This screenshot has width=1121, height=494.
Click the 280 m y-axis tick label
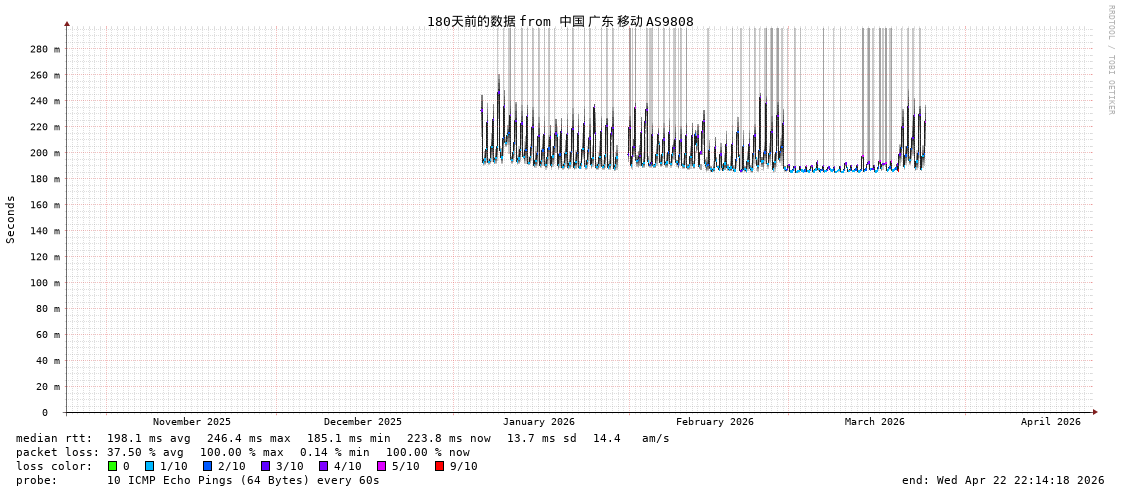coord(44,49)
